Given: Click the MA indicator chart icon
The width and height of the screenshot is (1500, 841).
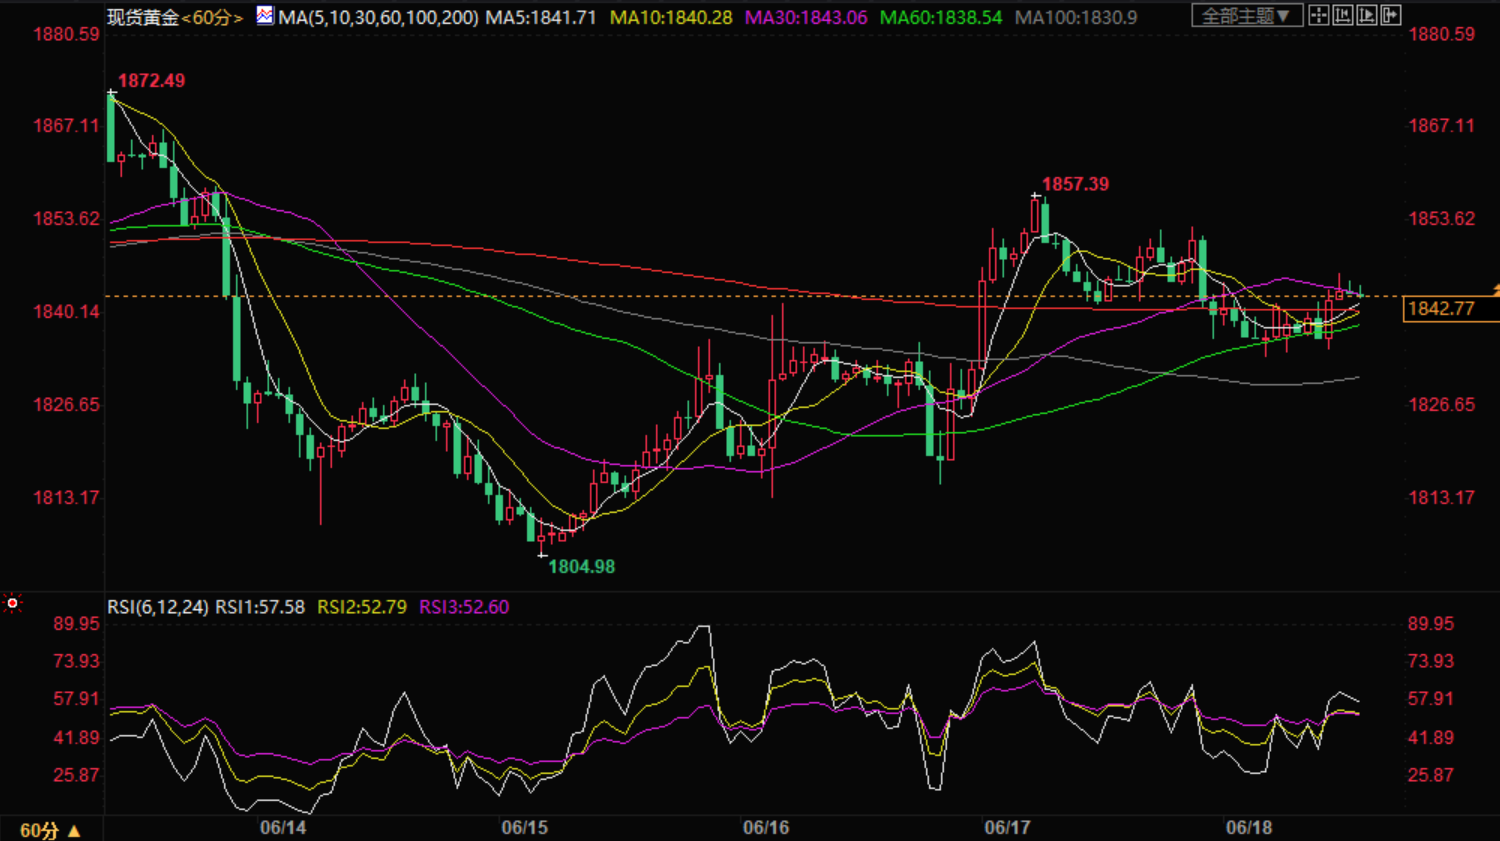Looking at the screenshot, I should click(265, 16).
